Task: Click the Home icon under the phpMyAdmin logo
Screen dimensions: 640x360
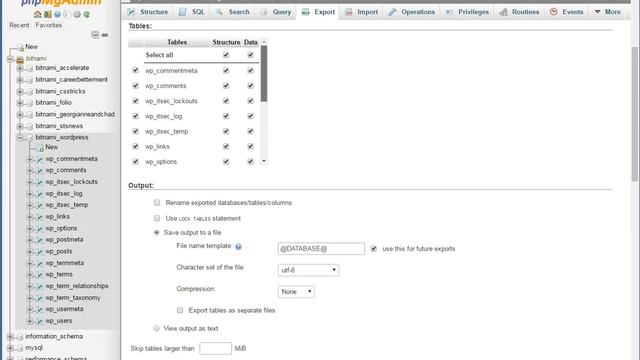Action: (x=38, y=14)
